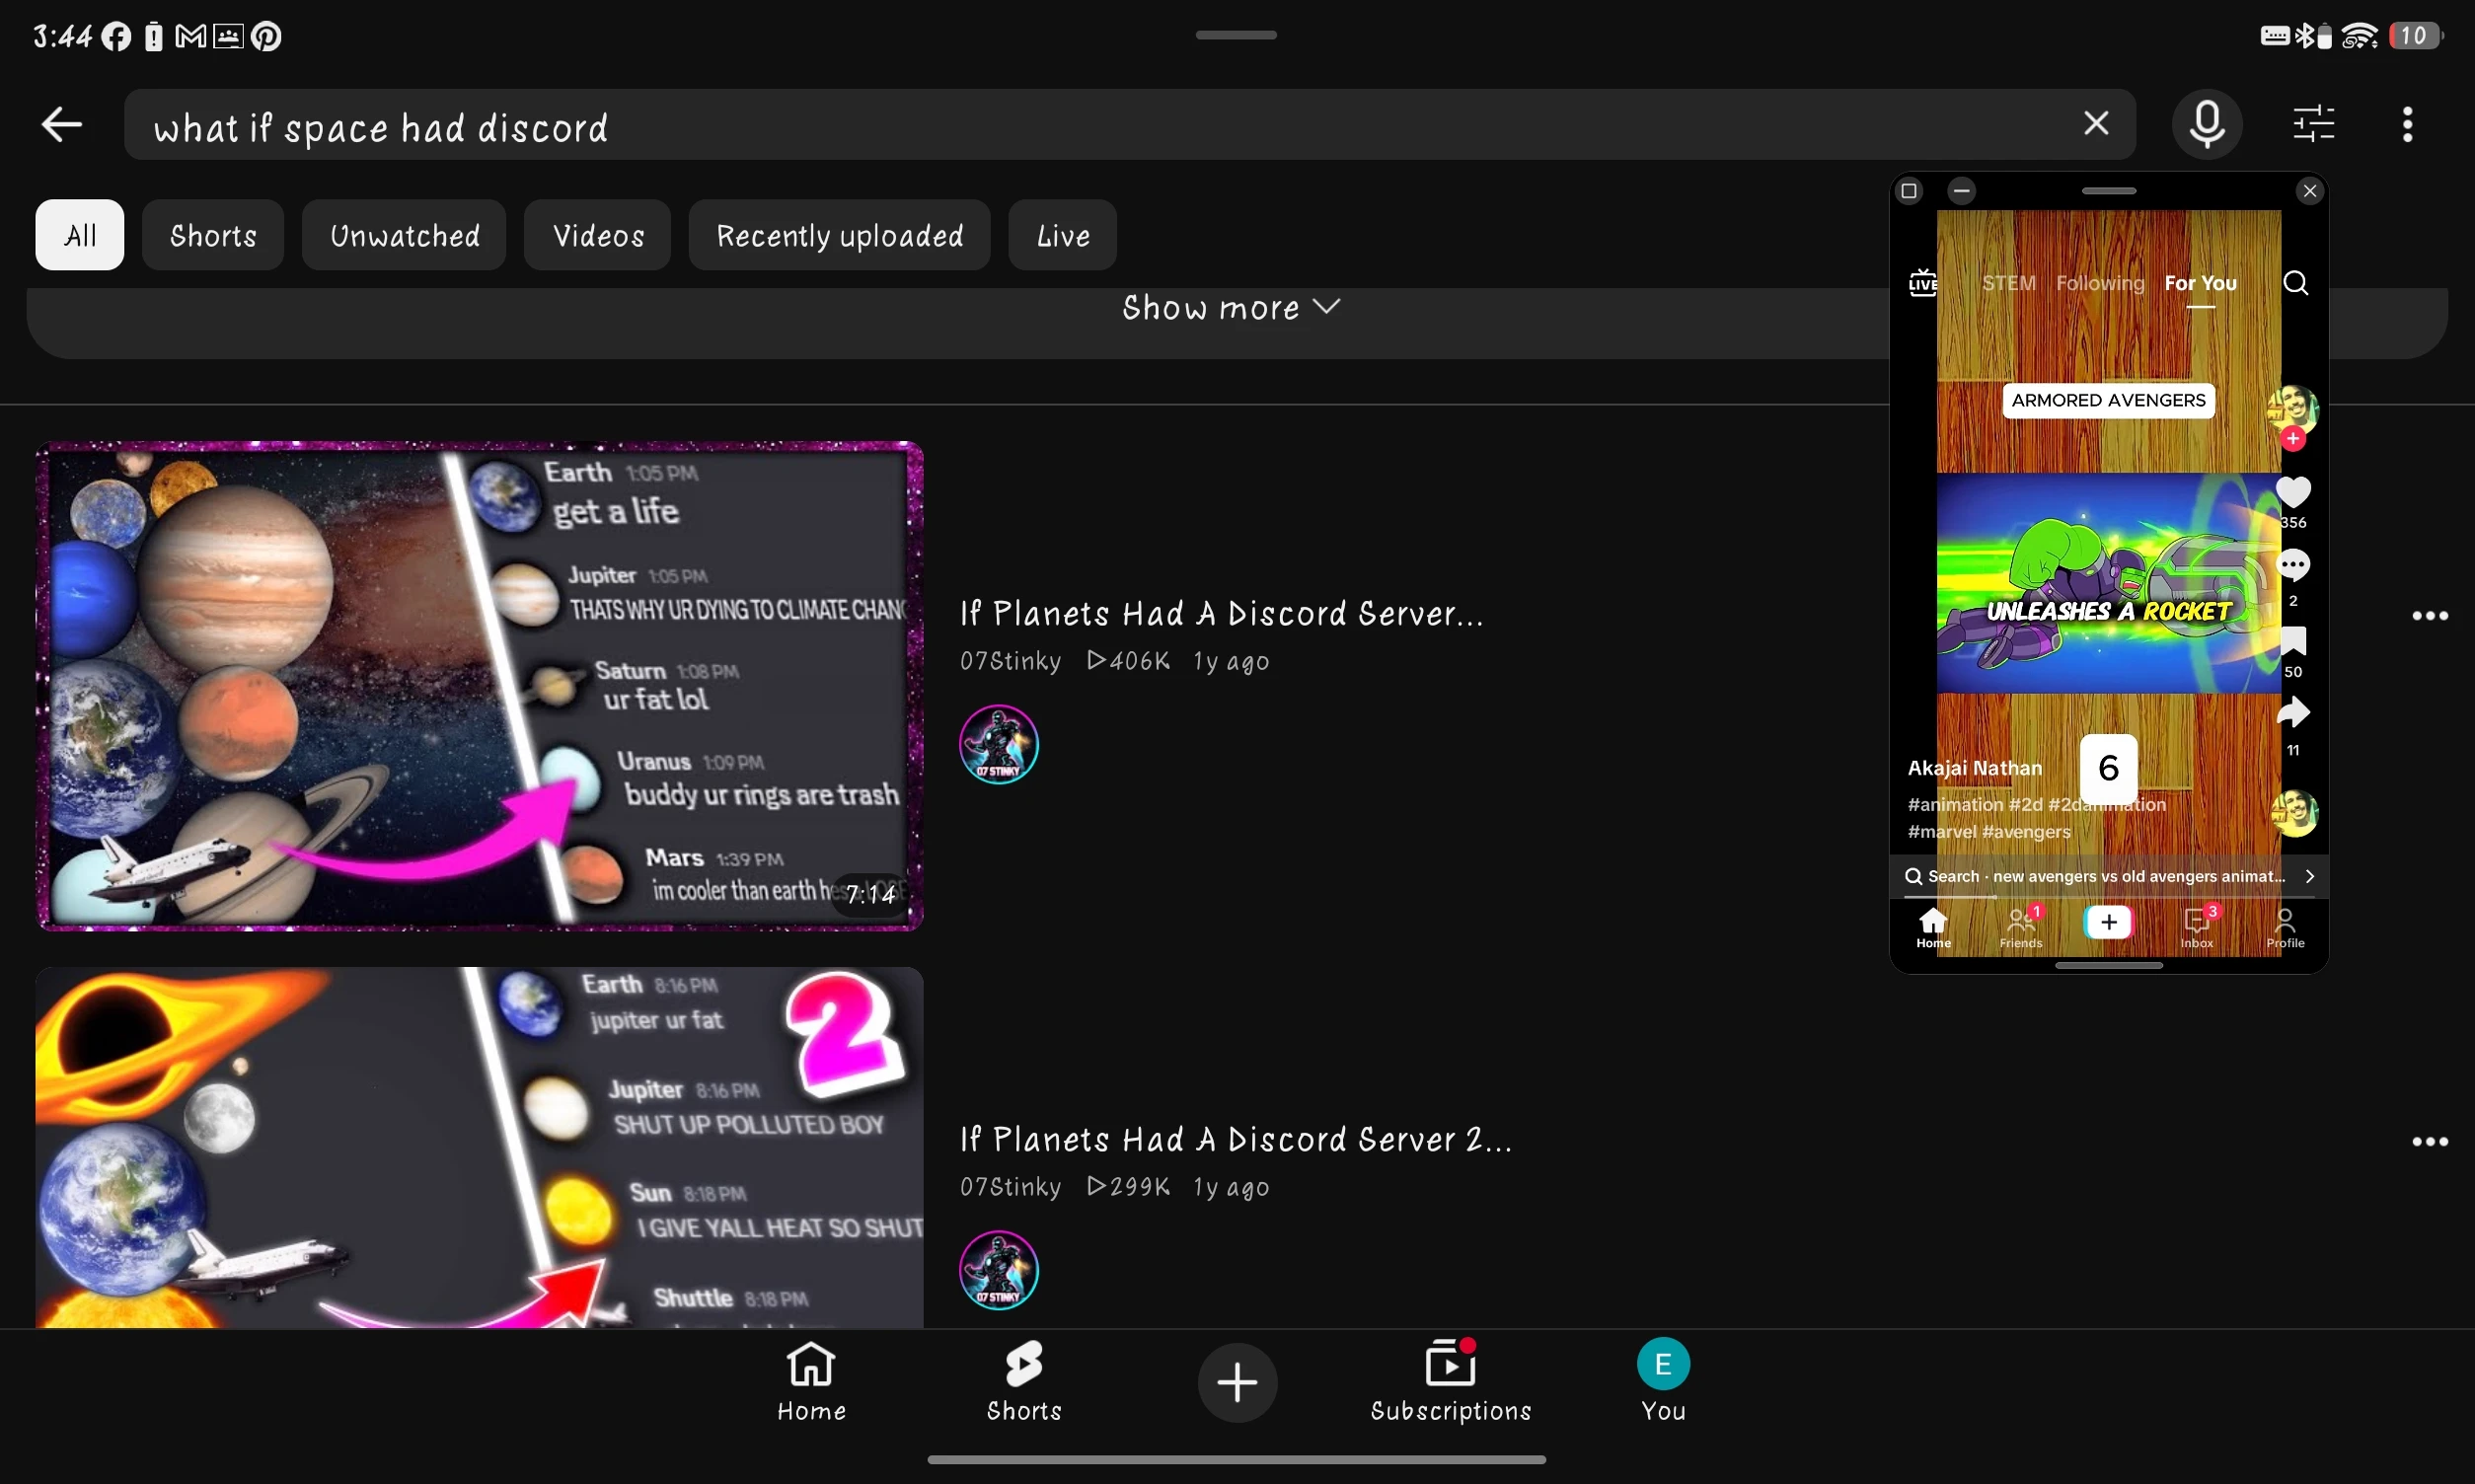The height and width of the screenshot is (1484, 2475).
Task: Open TikTok Friends tab
Action: [x=2020, y=927]
